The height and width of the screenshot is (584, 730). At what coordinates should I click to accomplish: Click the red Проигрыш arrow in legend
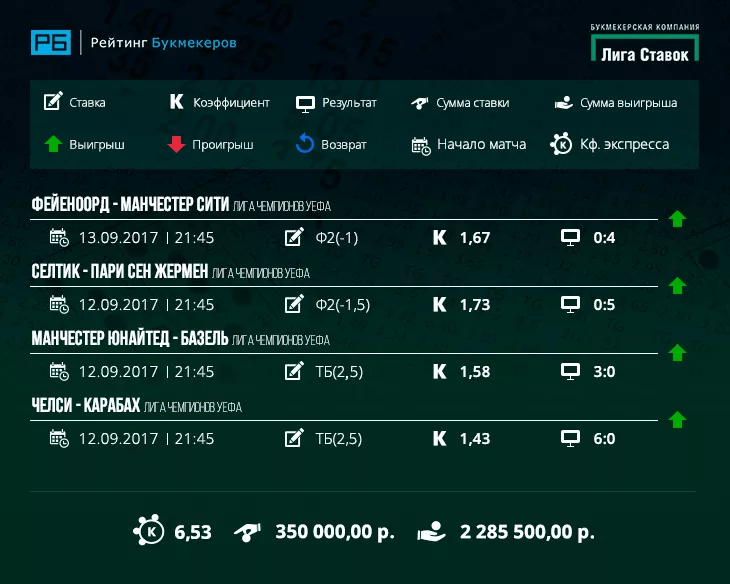click(x=176, y=144)
